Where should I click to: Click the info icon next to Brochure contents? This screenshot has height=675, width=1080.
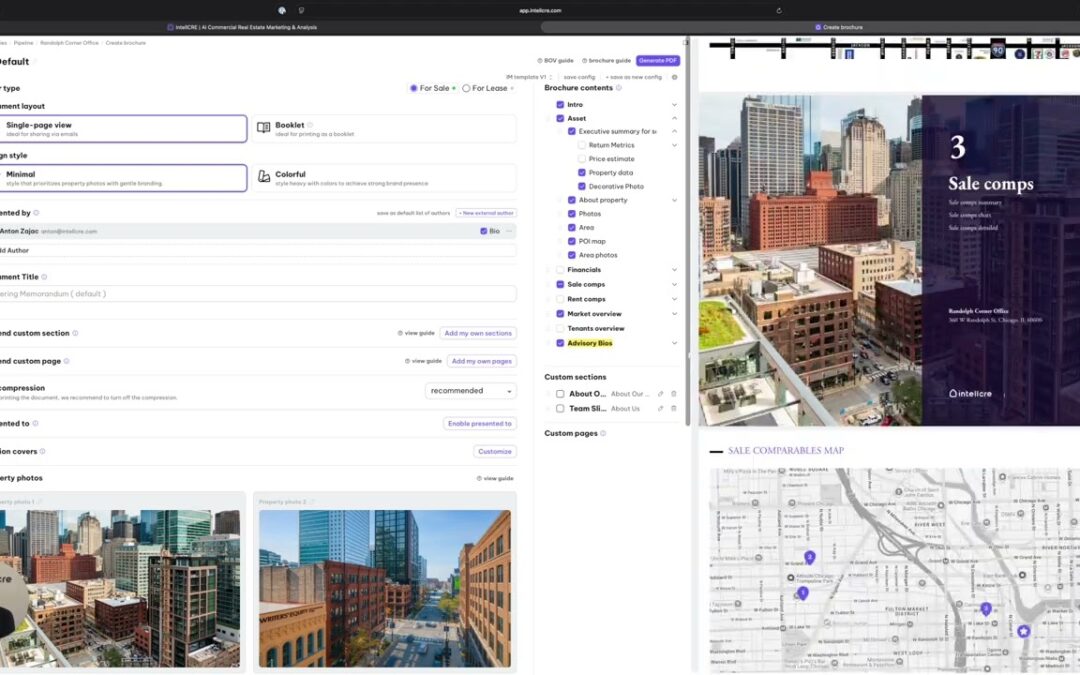[619, 88]
